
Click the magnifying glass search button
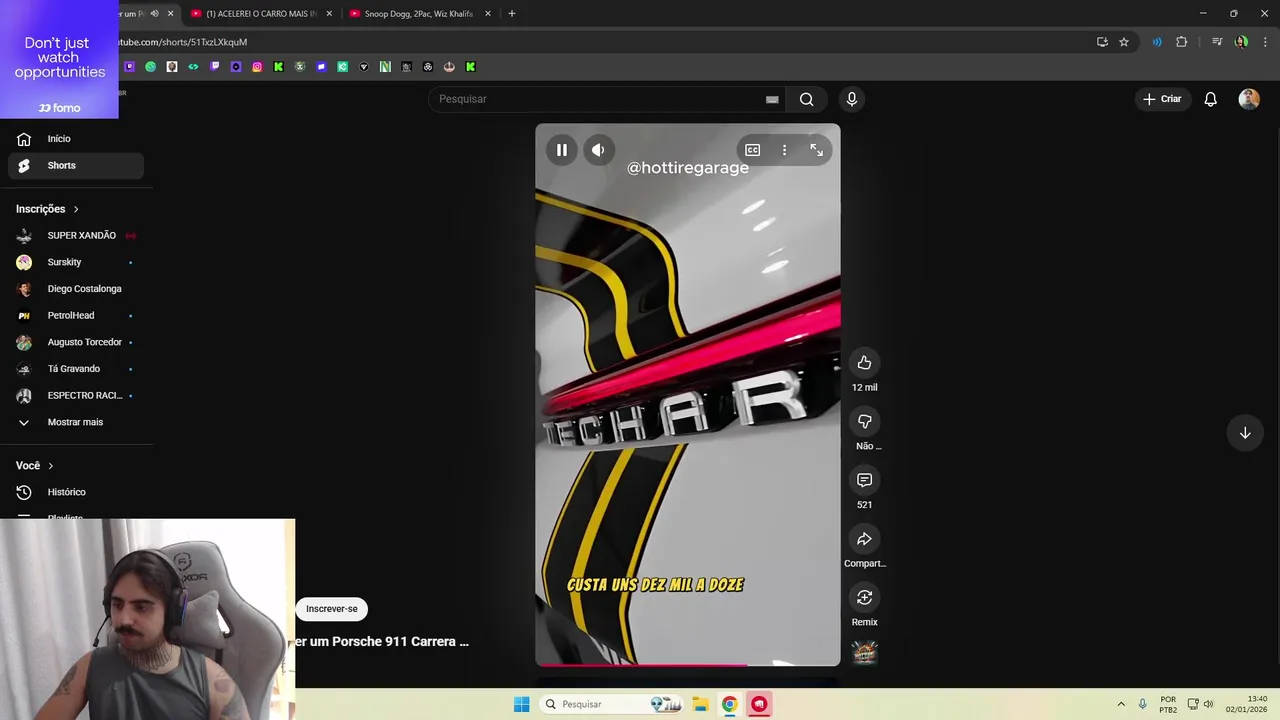[x=807, y=99]
